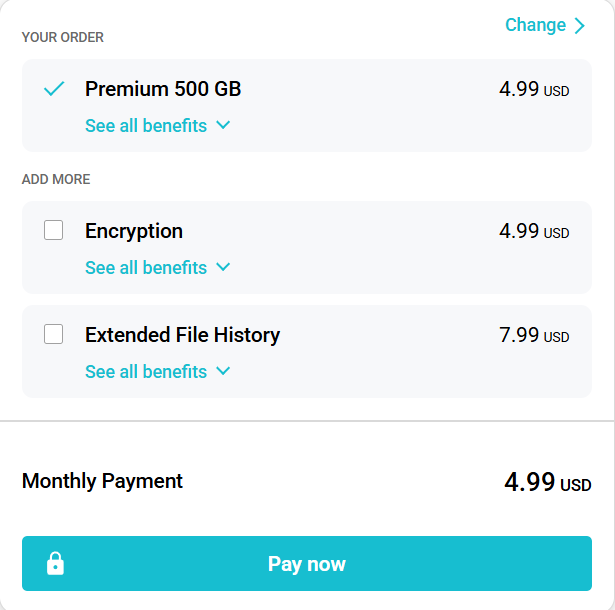Show "See all benefits" for Extended File History
Screen dimensions: 615x610
tap(146, 372)
